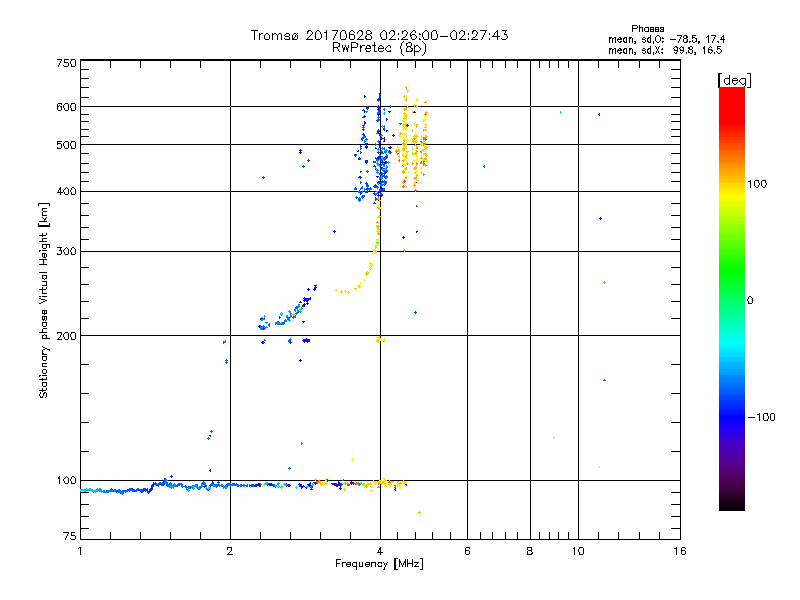Click the y-axis tick label '200'
The width and height of the screenshot is (800, 600).
coord(67,336)
